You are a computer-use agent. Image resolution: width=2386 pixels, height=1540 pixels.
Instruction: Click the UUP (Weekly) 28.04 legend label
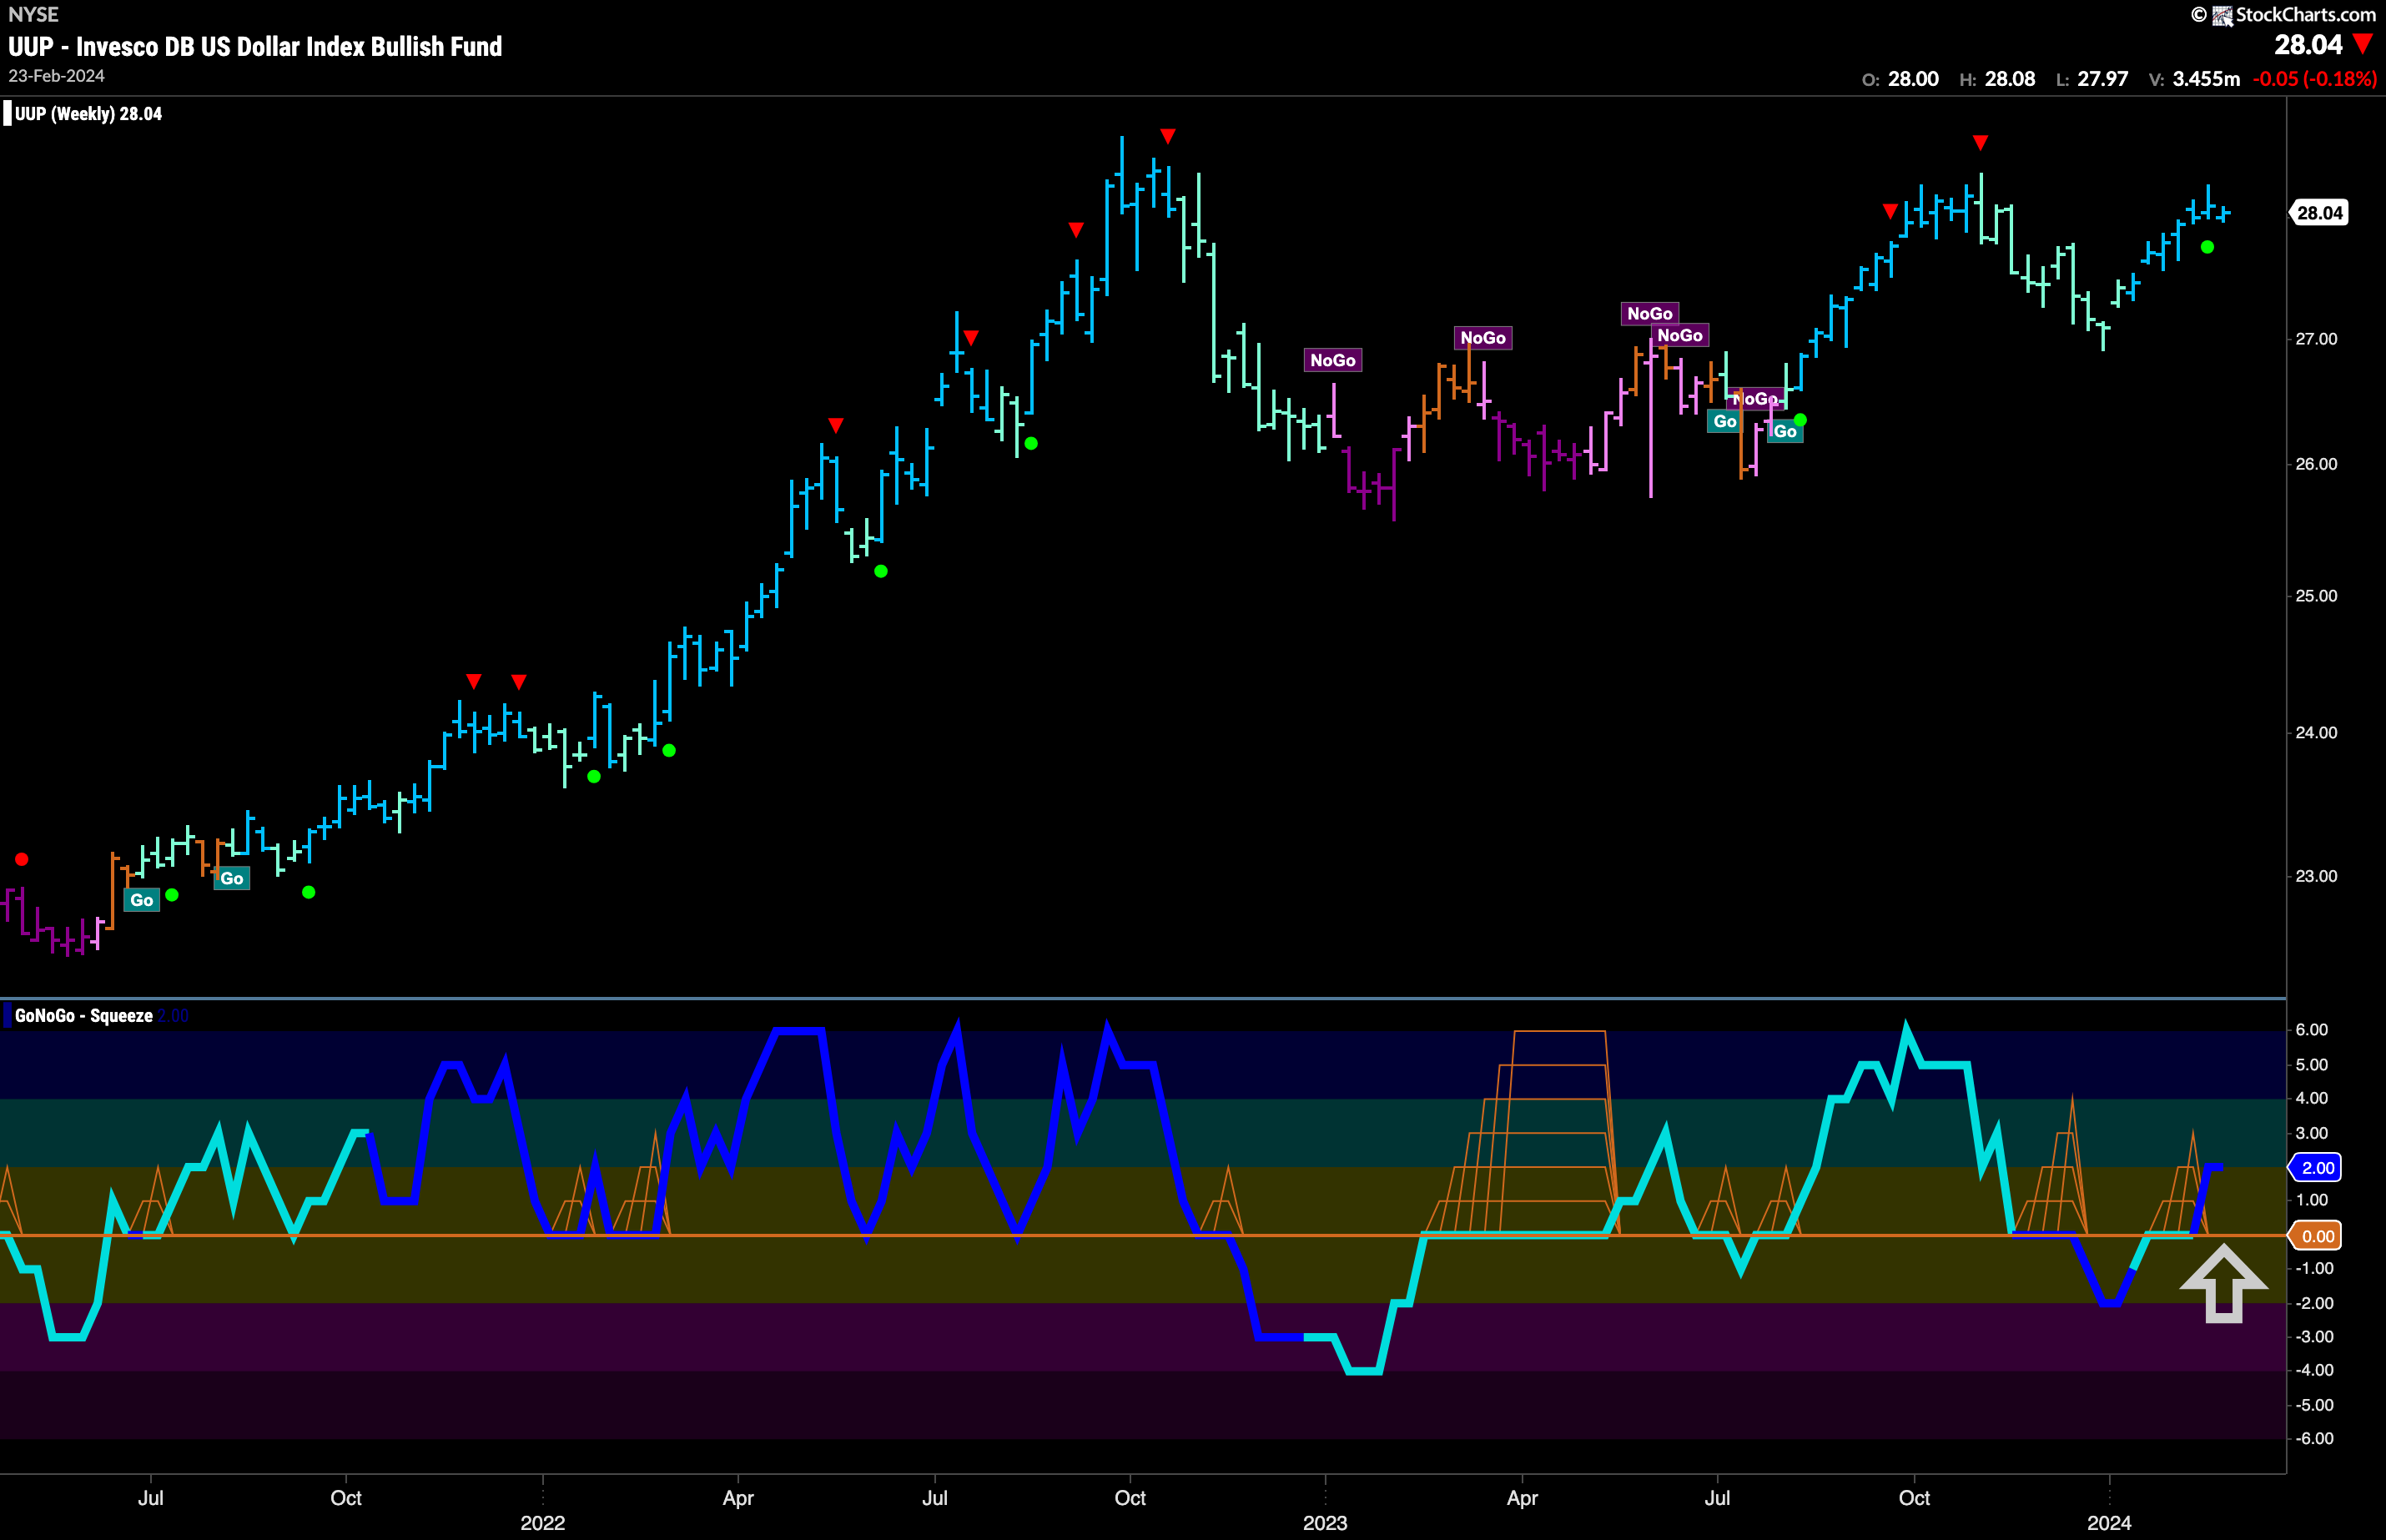tap(88, 114)
